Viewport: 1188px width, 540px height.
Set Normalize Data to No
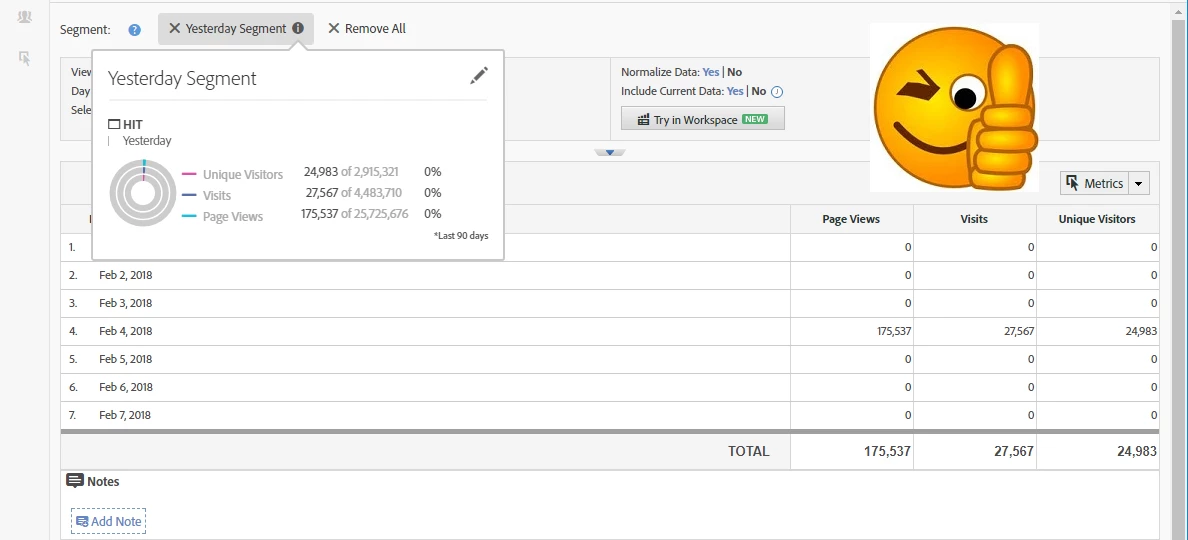[x=734, y=72]
